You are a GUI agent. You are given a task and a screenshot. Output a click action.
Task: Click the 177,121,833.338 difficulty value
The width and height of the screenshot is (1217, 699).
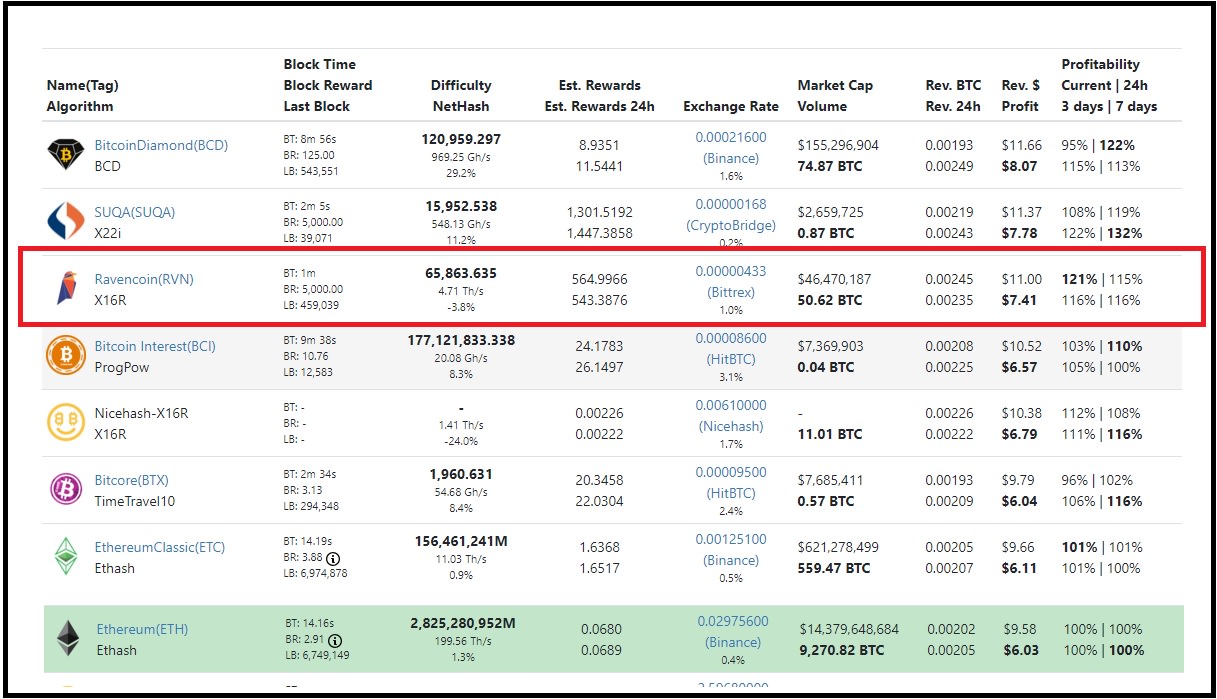click(461, 340)
